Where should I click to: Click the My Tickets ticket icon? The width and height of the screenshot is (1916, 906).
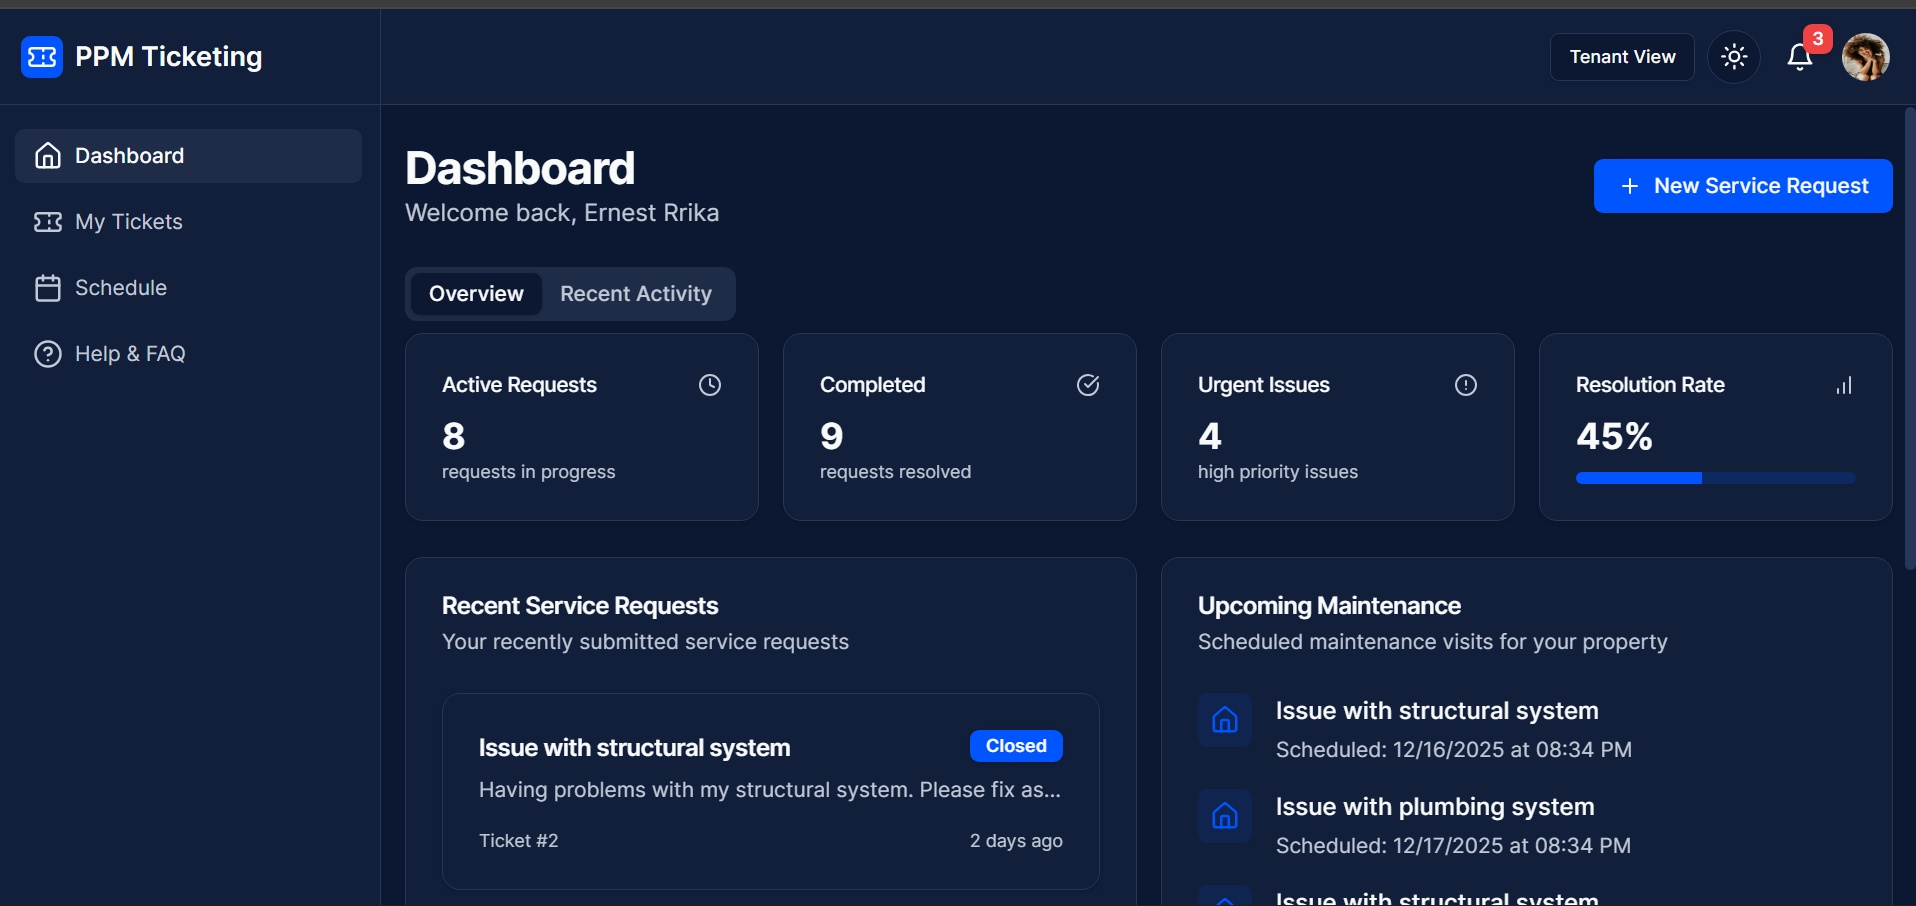pos(48,222)
